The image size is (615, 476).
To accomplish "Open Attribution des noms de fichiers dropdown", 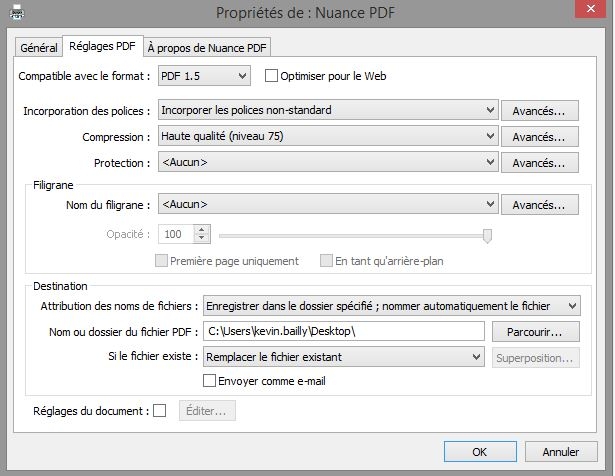I will click(391, 306).
